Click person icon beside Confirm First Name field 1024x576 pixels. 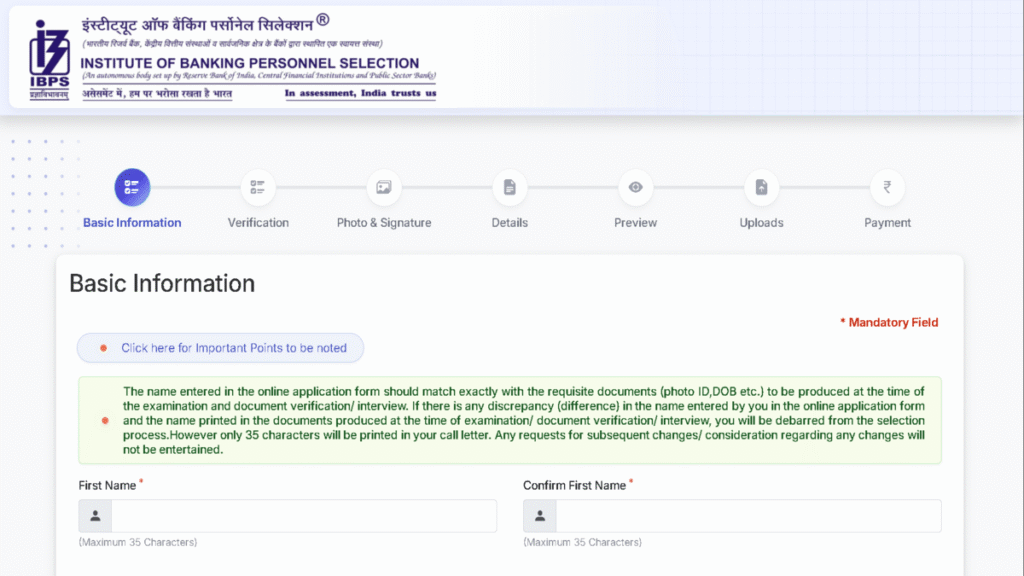(x=540, y=516)
